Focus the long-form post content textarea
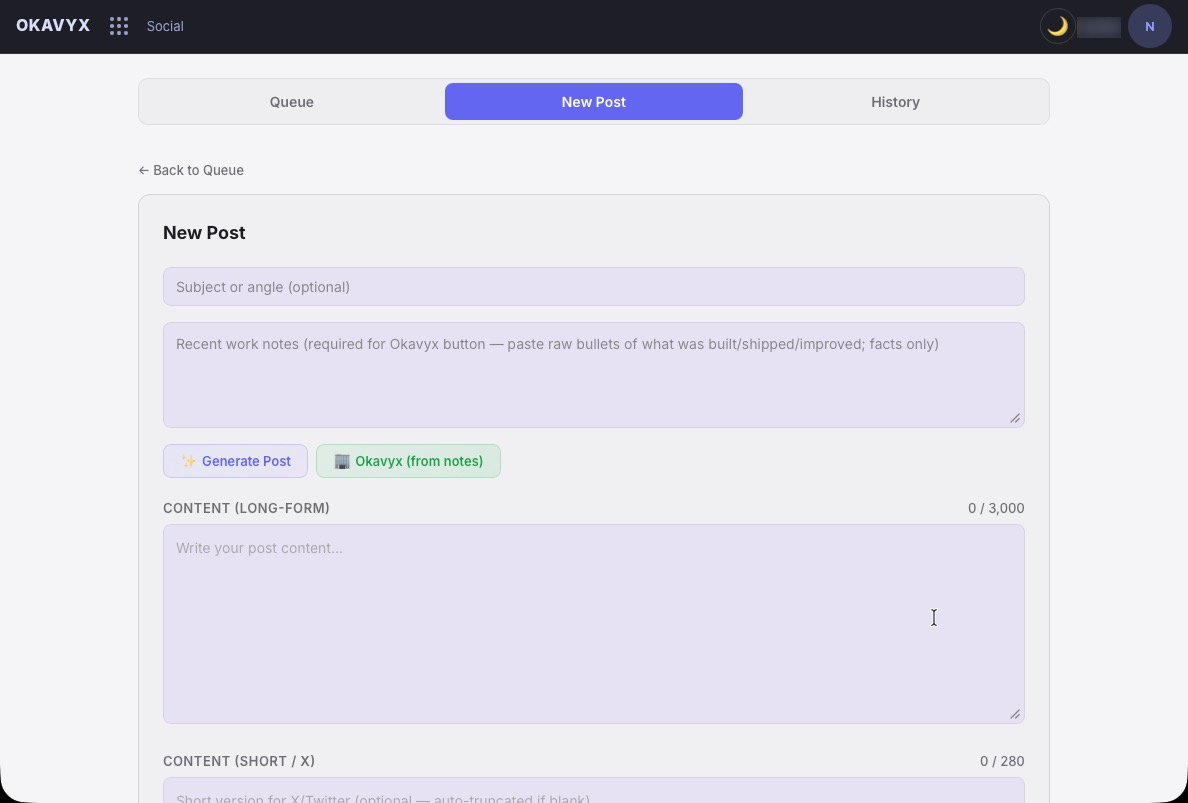 [593, 623]
